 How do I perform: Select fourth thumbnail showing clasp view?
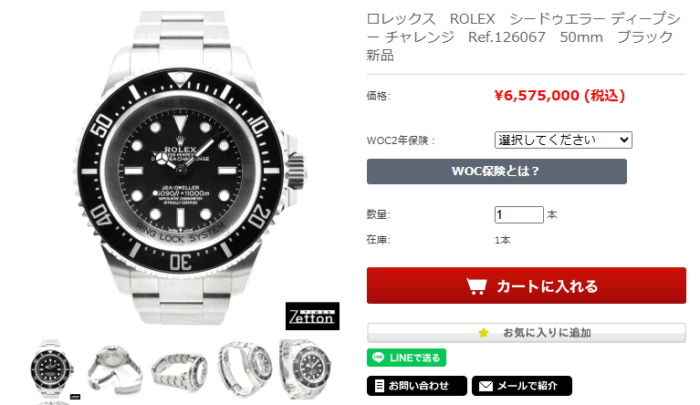[x=245, y=369]
